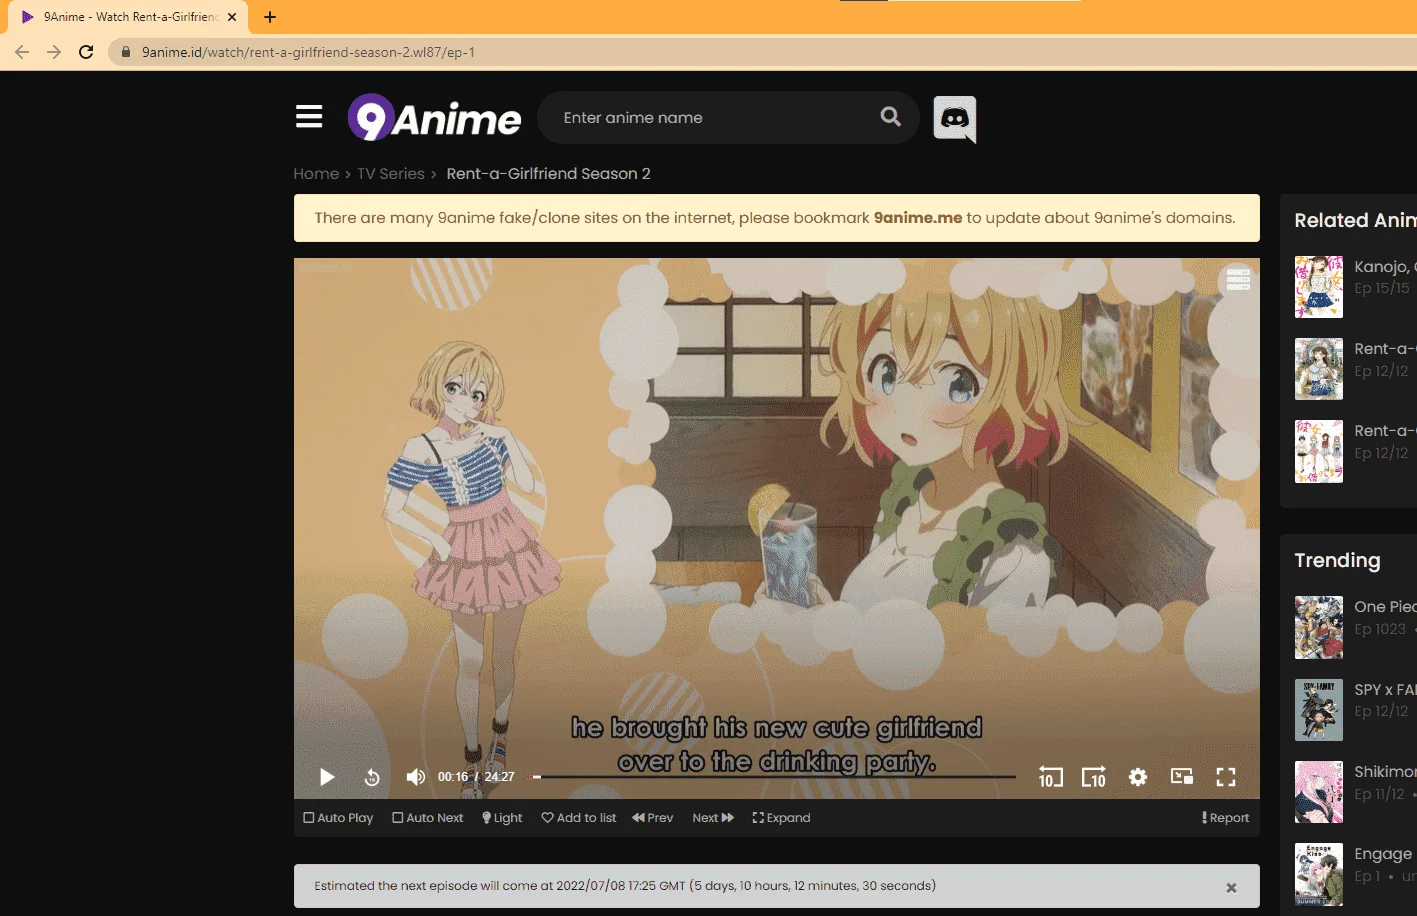
Task: Open the Rent-a- thumbnail above Trending
Action: pyautogui.click(x=1319, y=451)
